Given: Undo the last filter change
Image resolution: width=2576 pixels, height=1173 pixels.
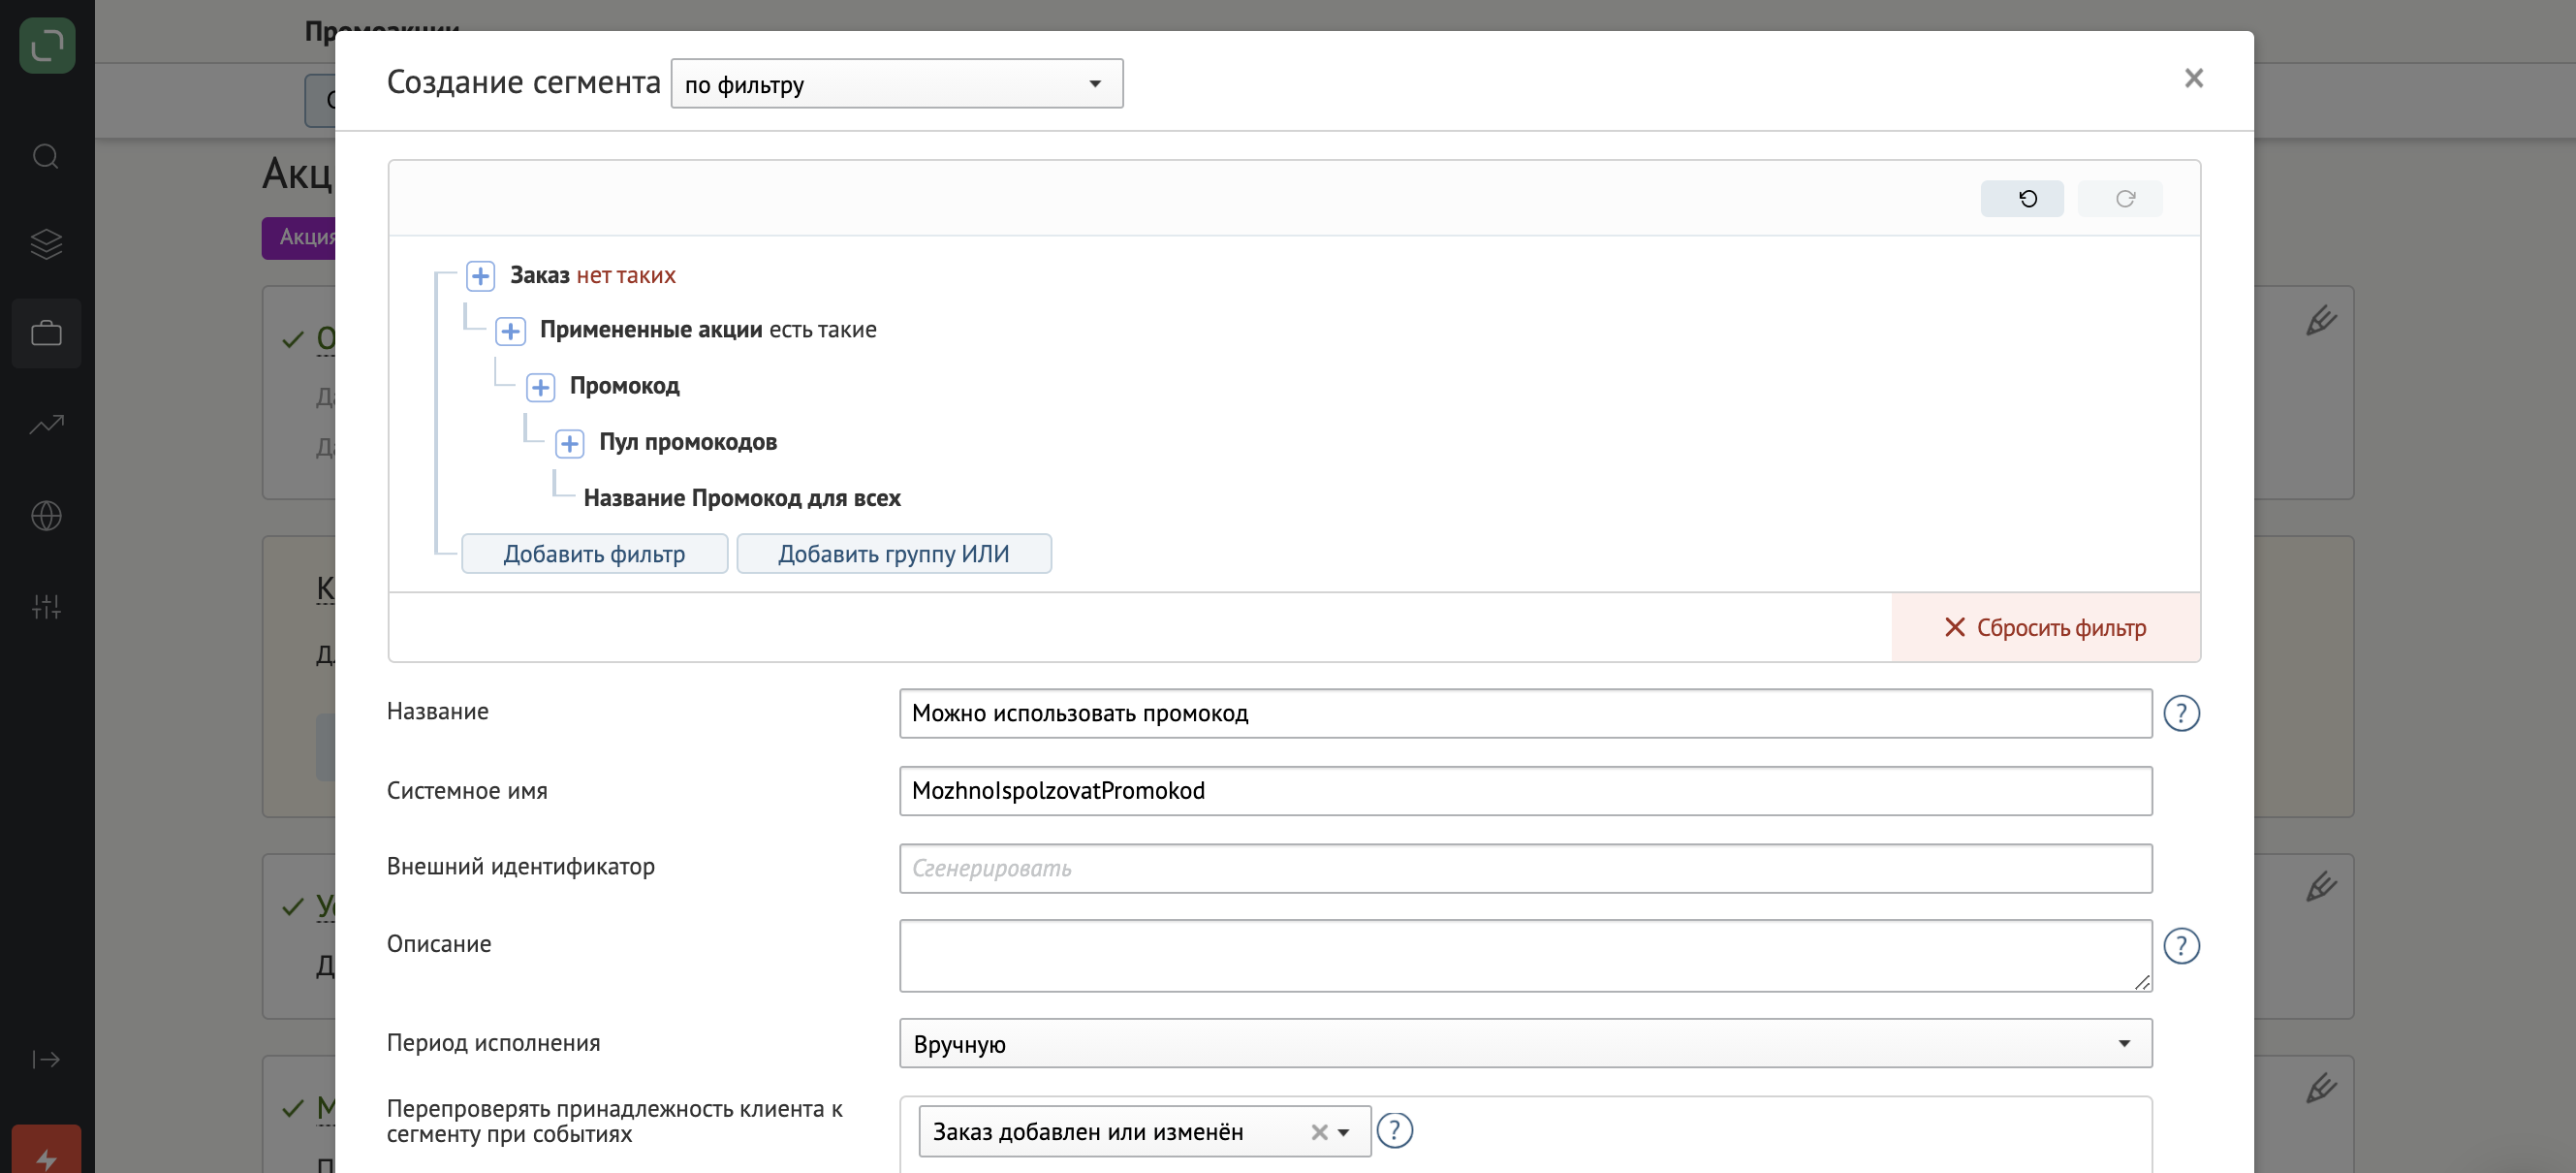Looking at the screenshot, I should [2022, 198].
